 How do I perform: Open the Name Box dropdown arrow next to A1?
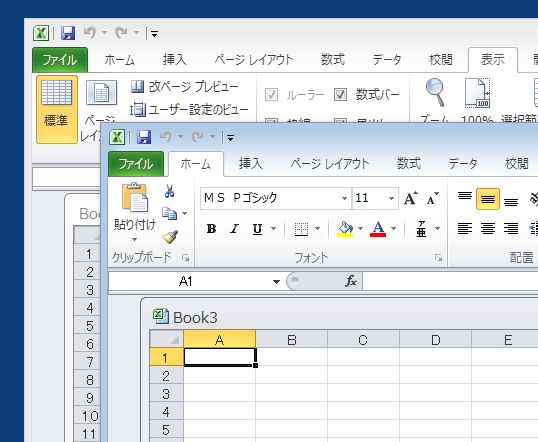click(276, 282)
